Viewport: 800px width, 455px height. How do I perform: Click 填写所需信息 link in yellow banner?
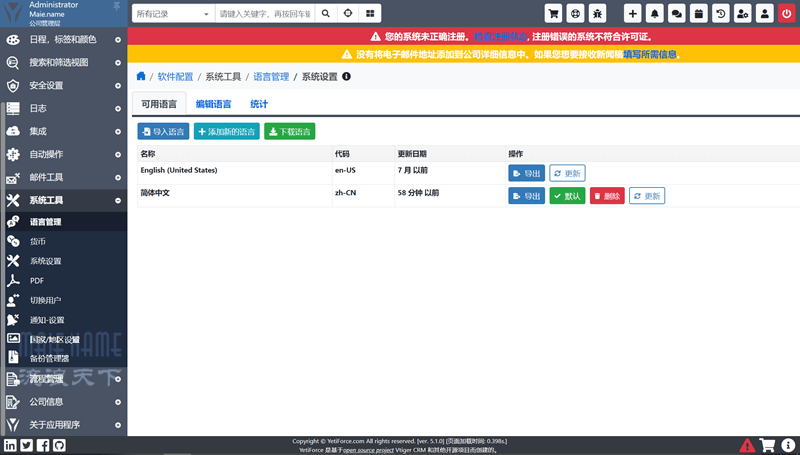click(x=649, y=55)
